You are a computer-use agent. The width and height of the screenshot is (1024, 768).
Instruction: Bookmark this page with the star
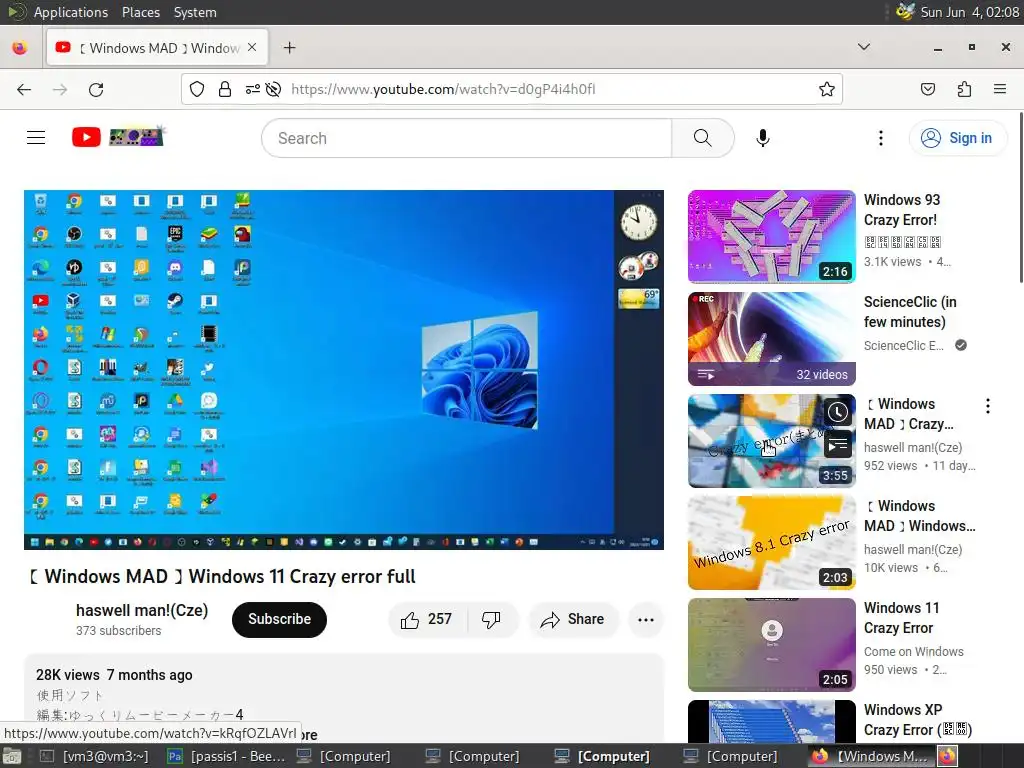[827, 89]
